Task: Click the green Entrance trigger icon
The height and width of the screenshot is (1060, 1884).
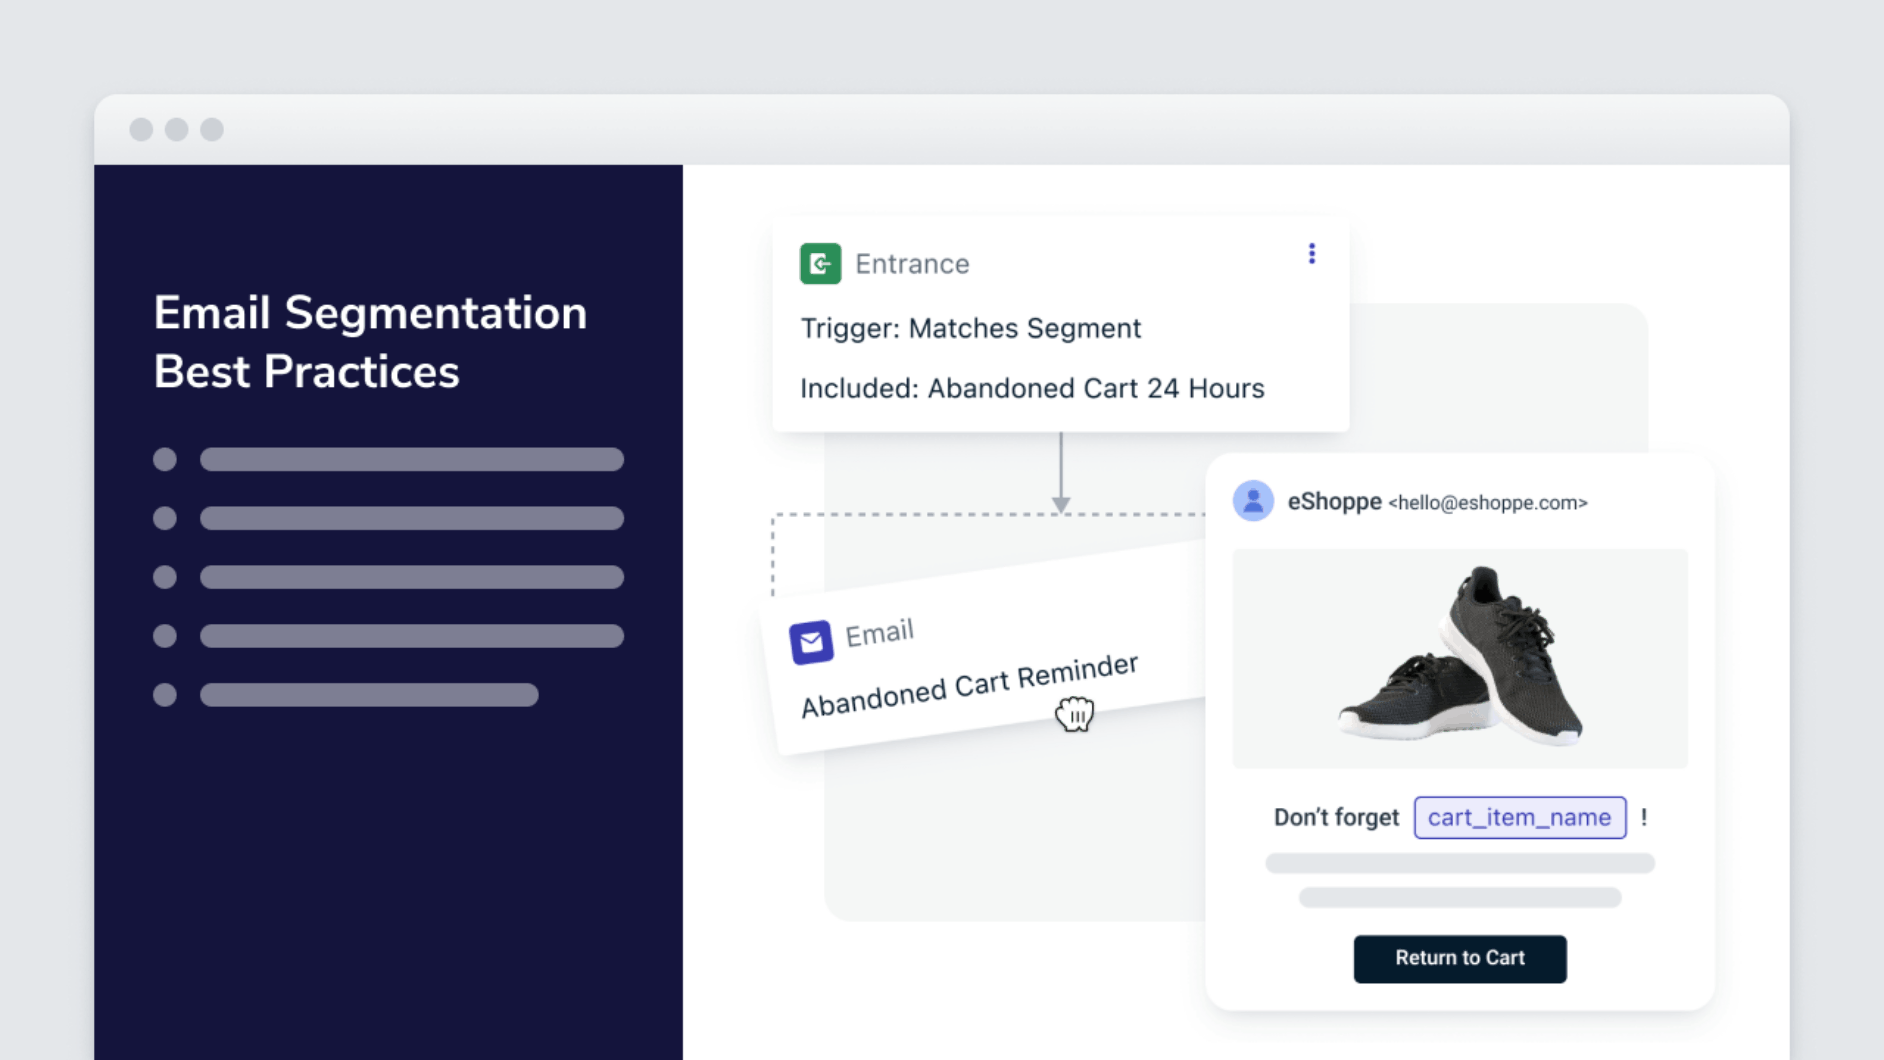Action: point(820,262)
